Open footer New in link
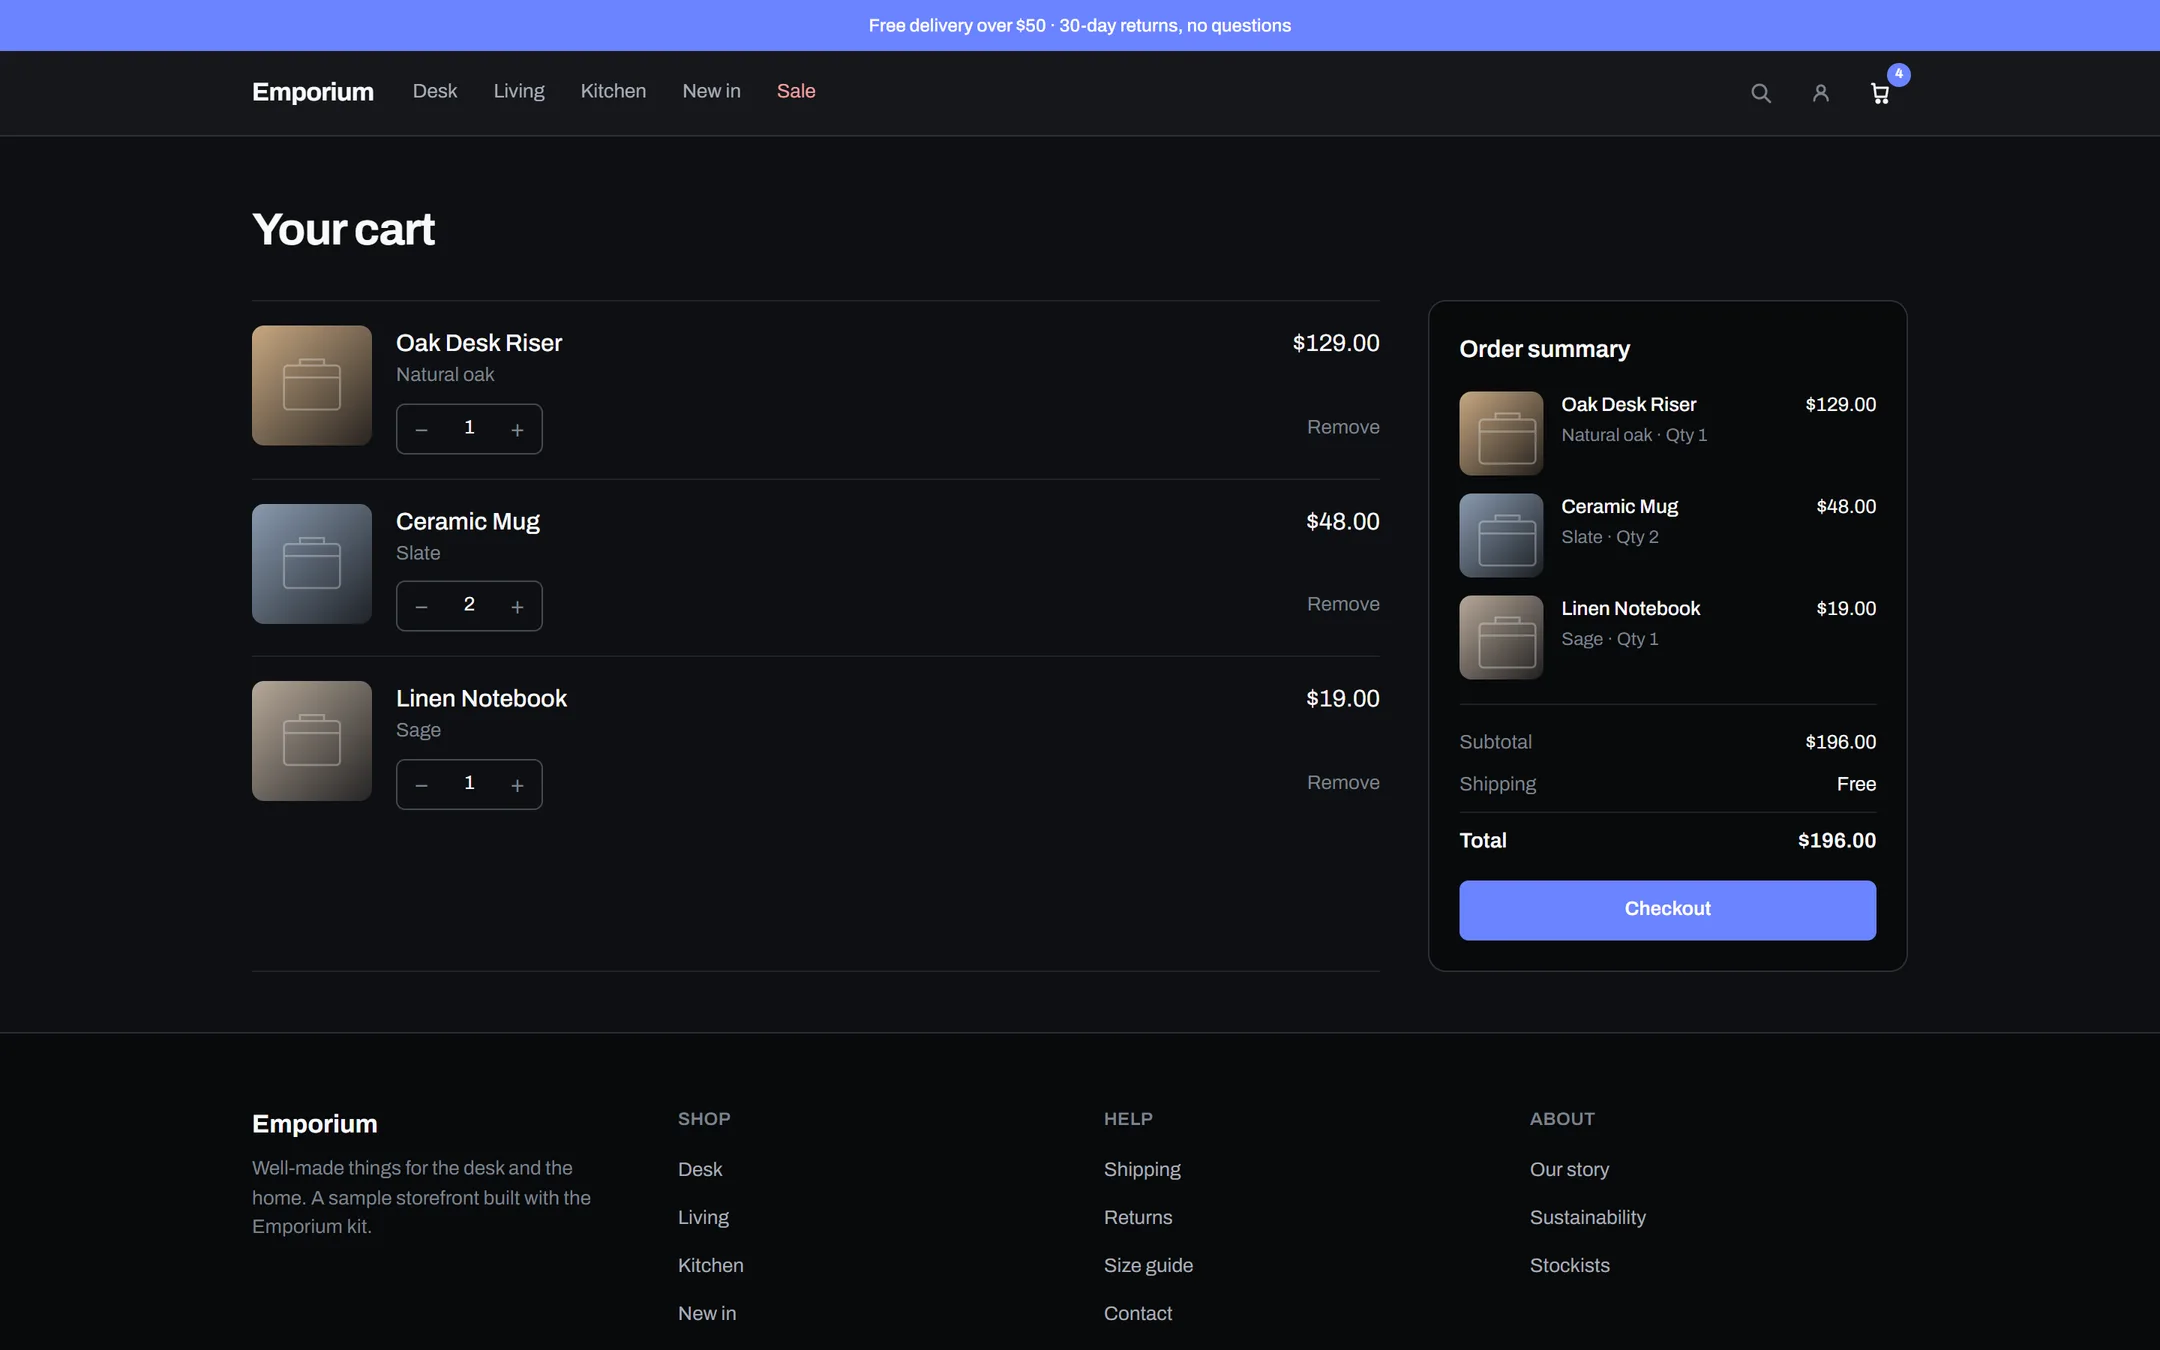Viewport: 2160px width, 1350px height. pos(707,1313)
